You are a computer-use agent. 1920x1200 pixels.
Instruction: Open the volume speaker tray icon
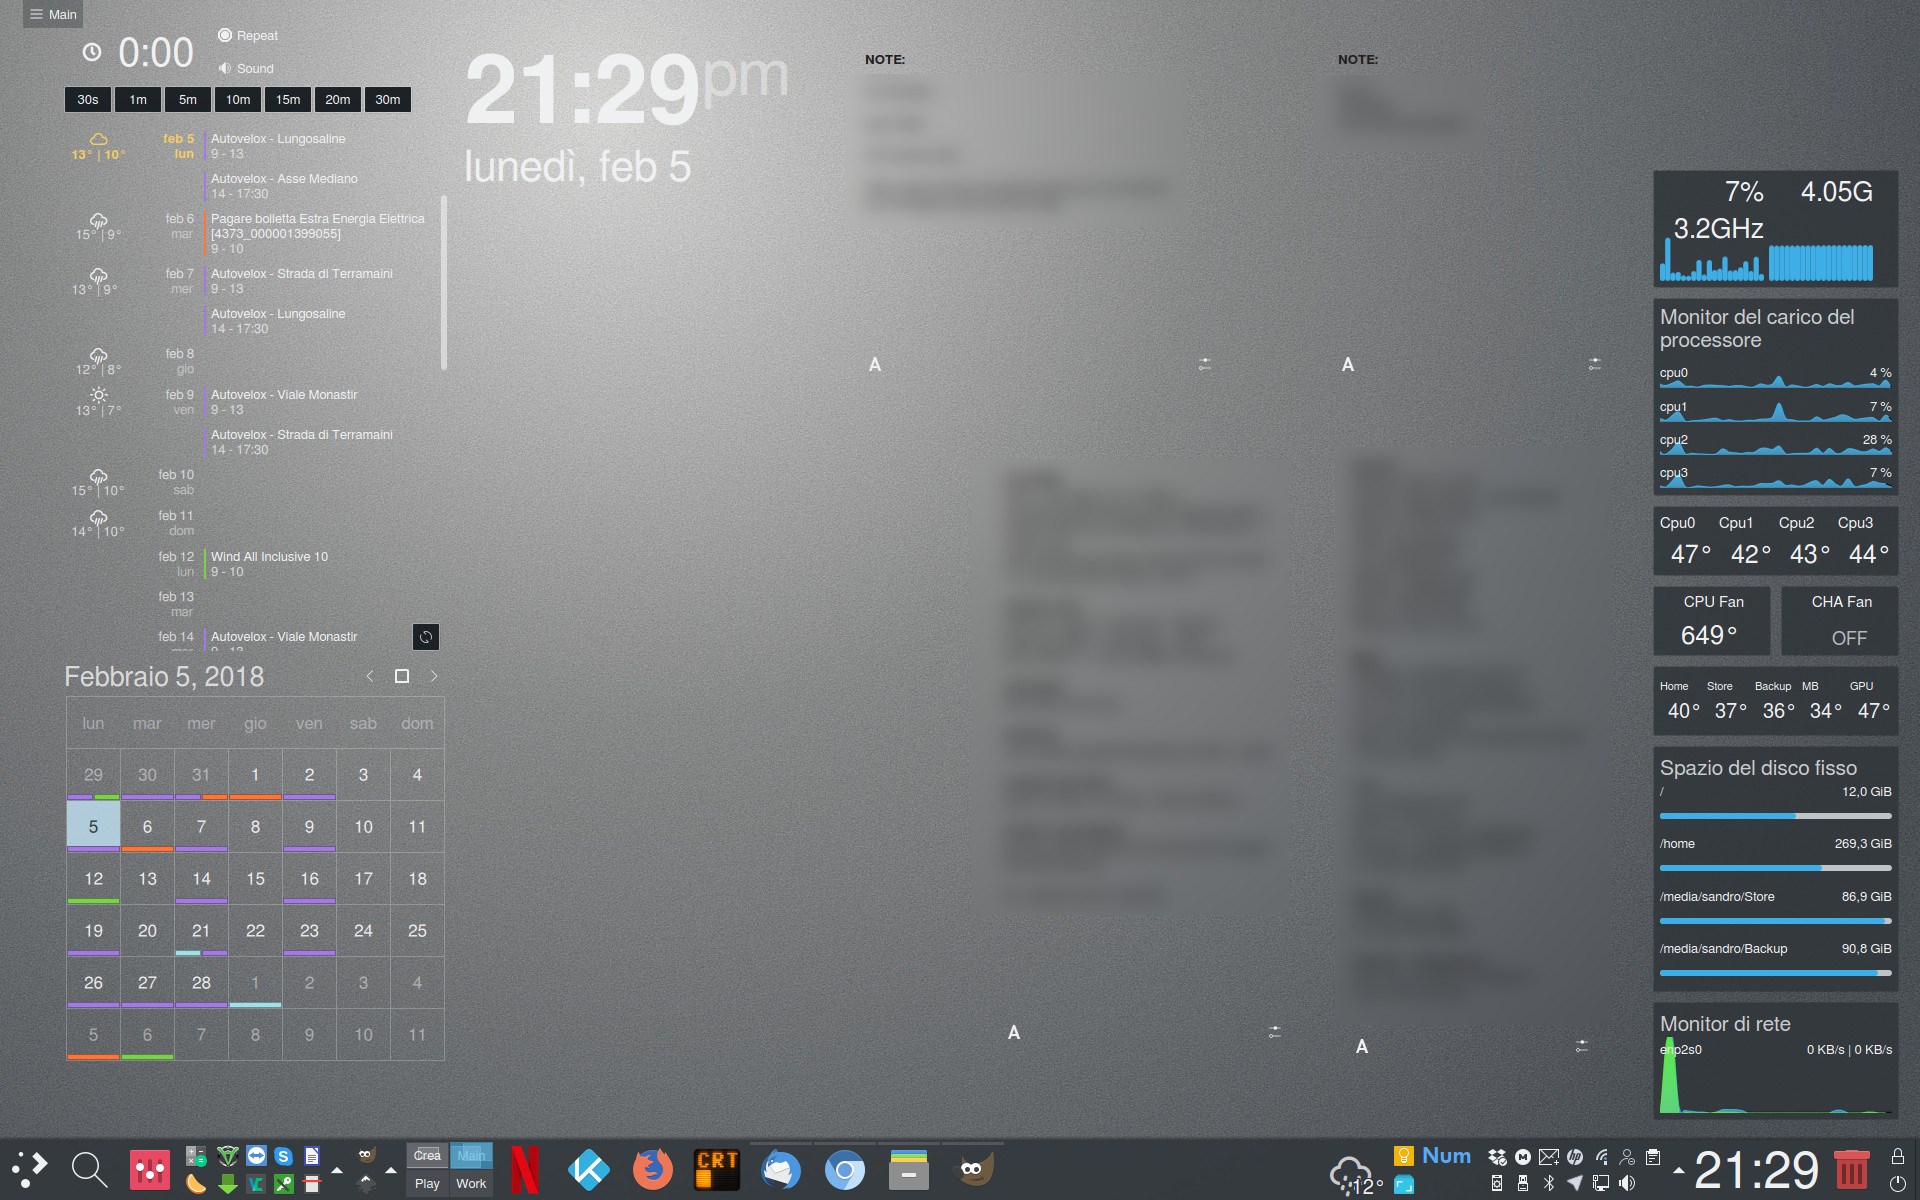pyautogui.click(x=1627, y=1183)
